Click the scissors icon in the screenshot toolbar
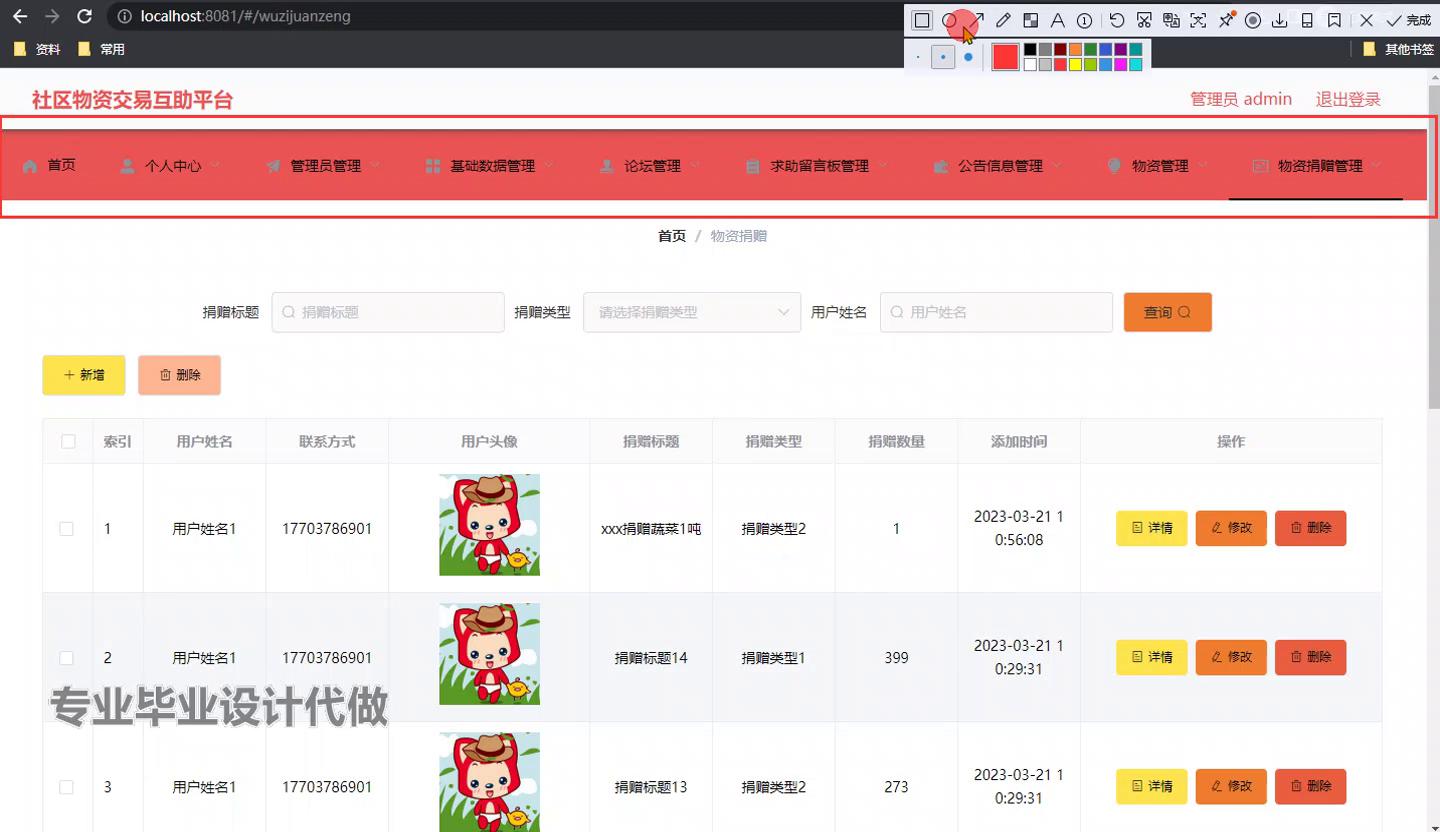The width and height of the screenshot is (1440, 832). point(1144,20)
